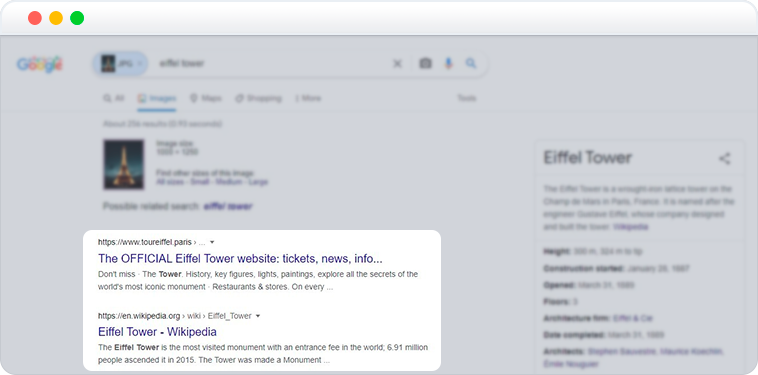
Task: Expand the More tab menu
Action: pos(308,98)
